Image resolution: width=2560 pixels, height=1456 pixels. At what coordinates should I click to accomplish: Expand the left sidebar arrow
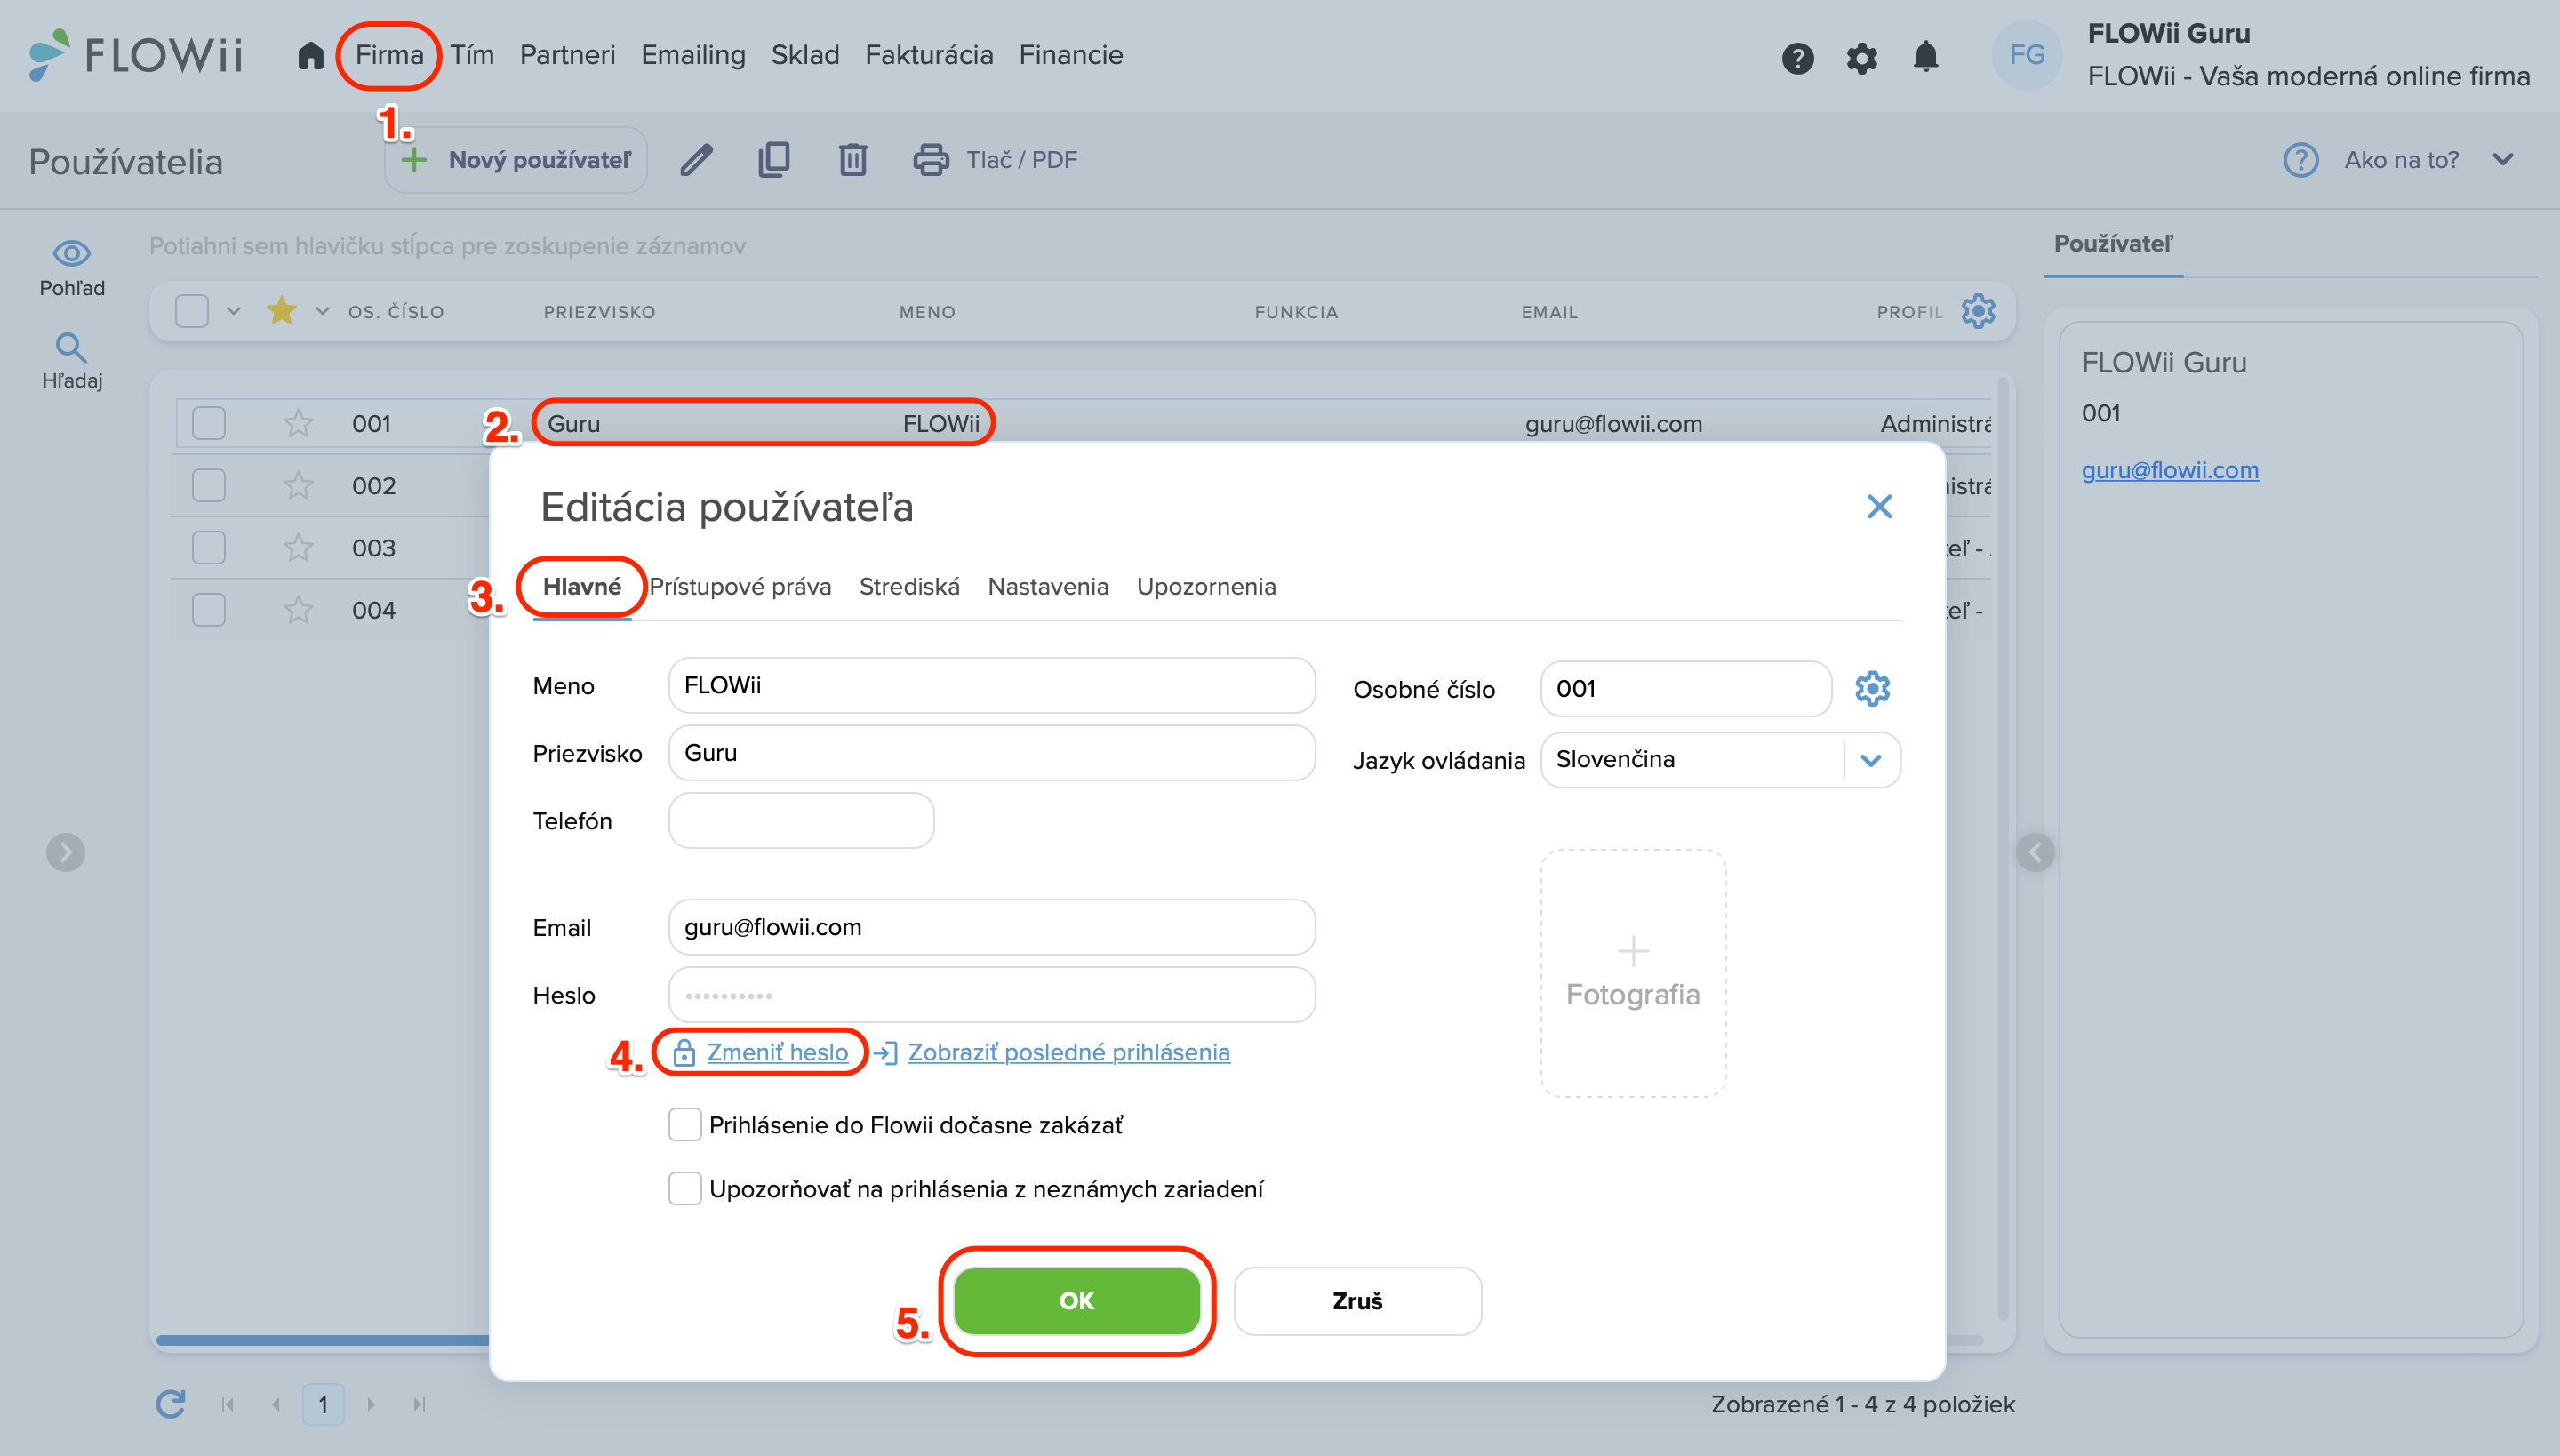point(66,852)
